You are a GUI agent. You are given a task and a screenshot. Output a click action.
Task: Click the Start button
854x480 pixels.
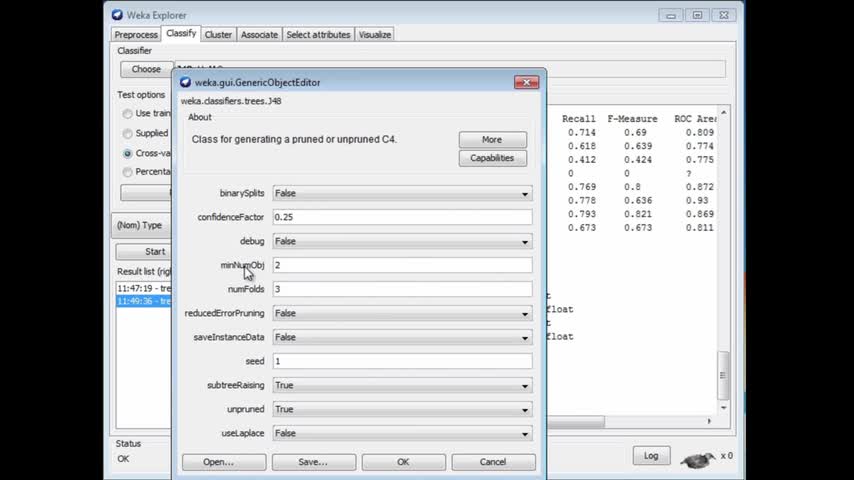144,252
